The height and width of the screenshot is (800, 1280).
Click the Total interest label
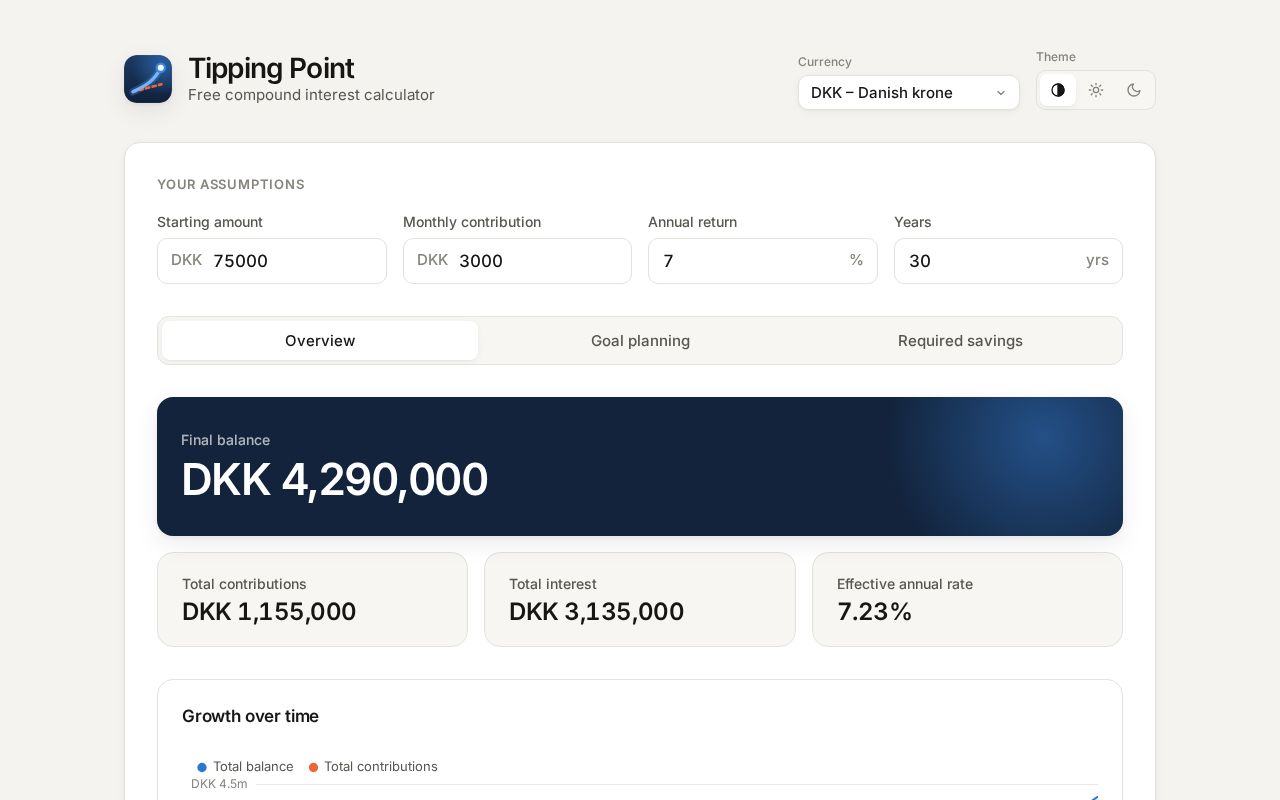(x=553, y=584)
